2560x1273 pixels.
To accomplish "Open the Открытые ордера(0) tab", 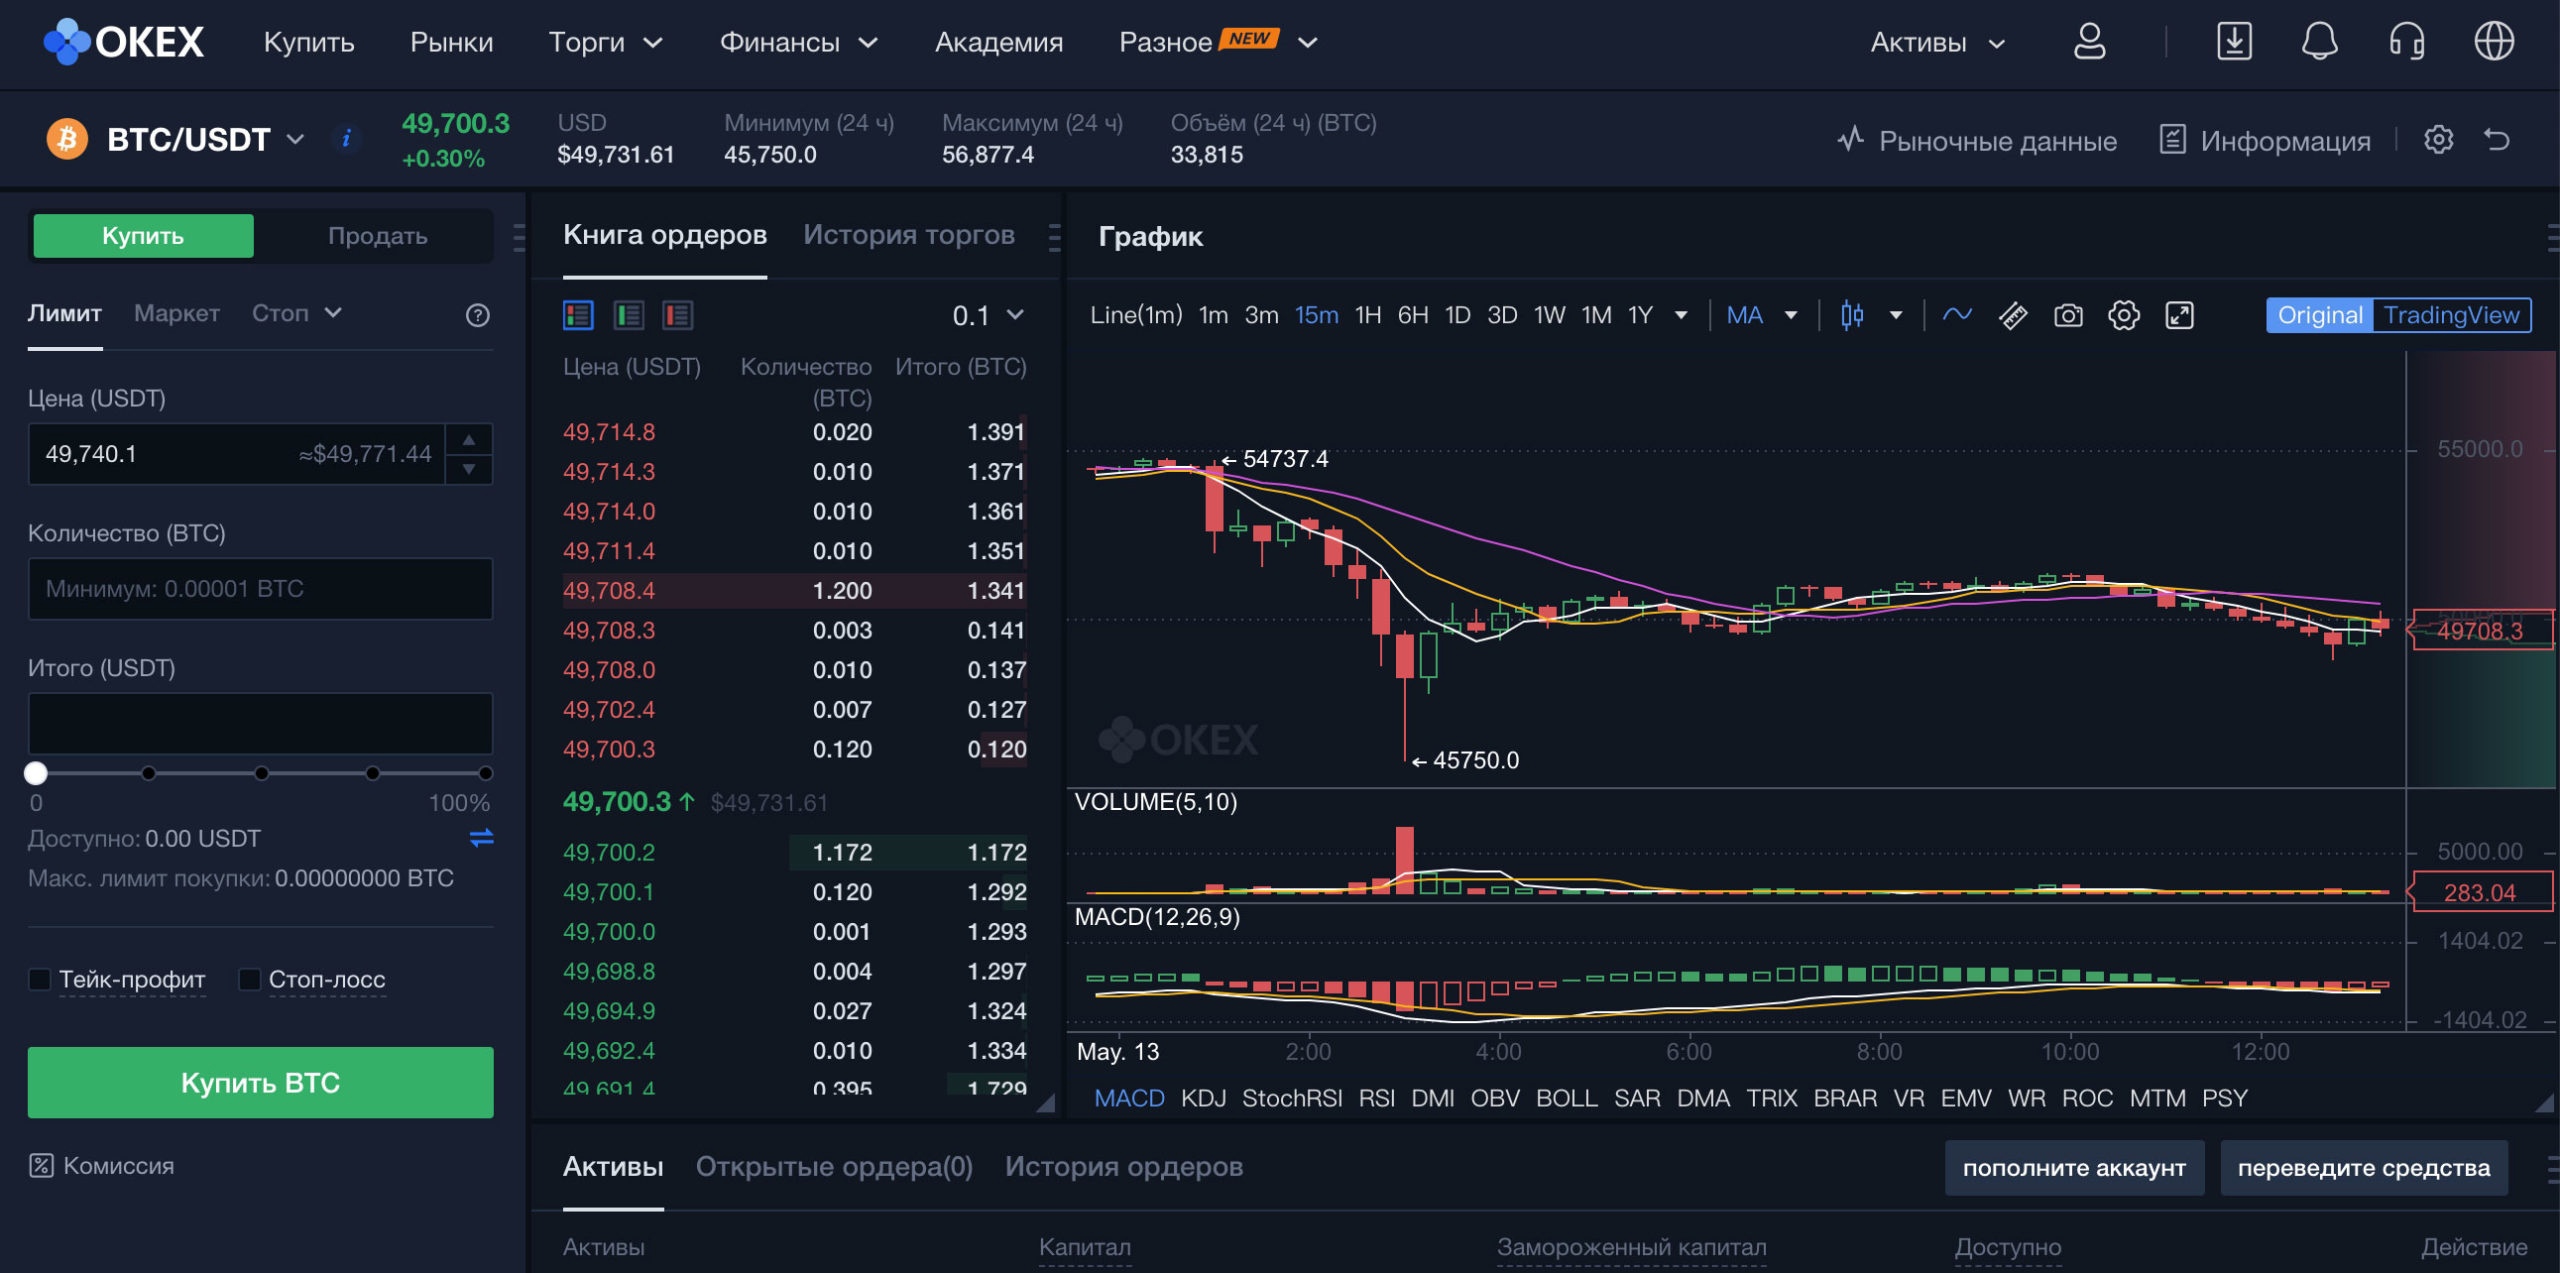I will [x=834, y=1166].
